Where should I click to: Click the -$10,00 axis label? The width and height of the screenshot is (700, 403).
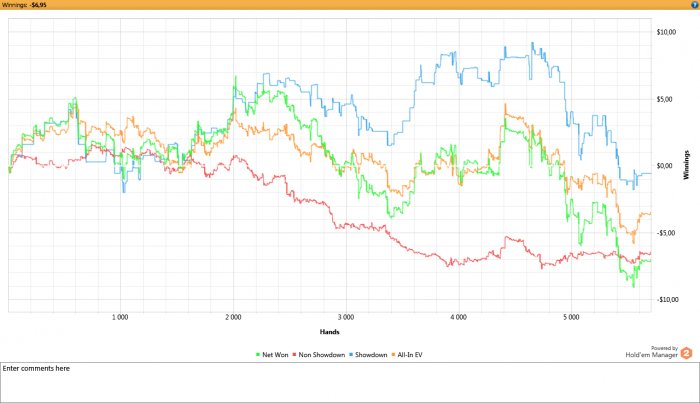coord(667,299)
